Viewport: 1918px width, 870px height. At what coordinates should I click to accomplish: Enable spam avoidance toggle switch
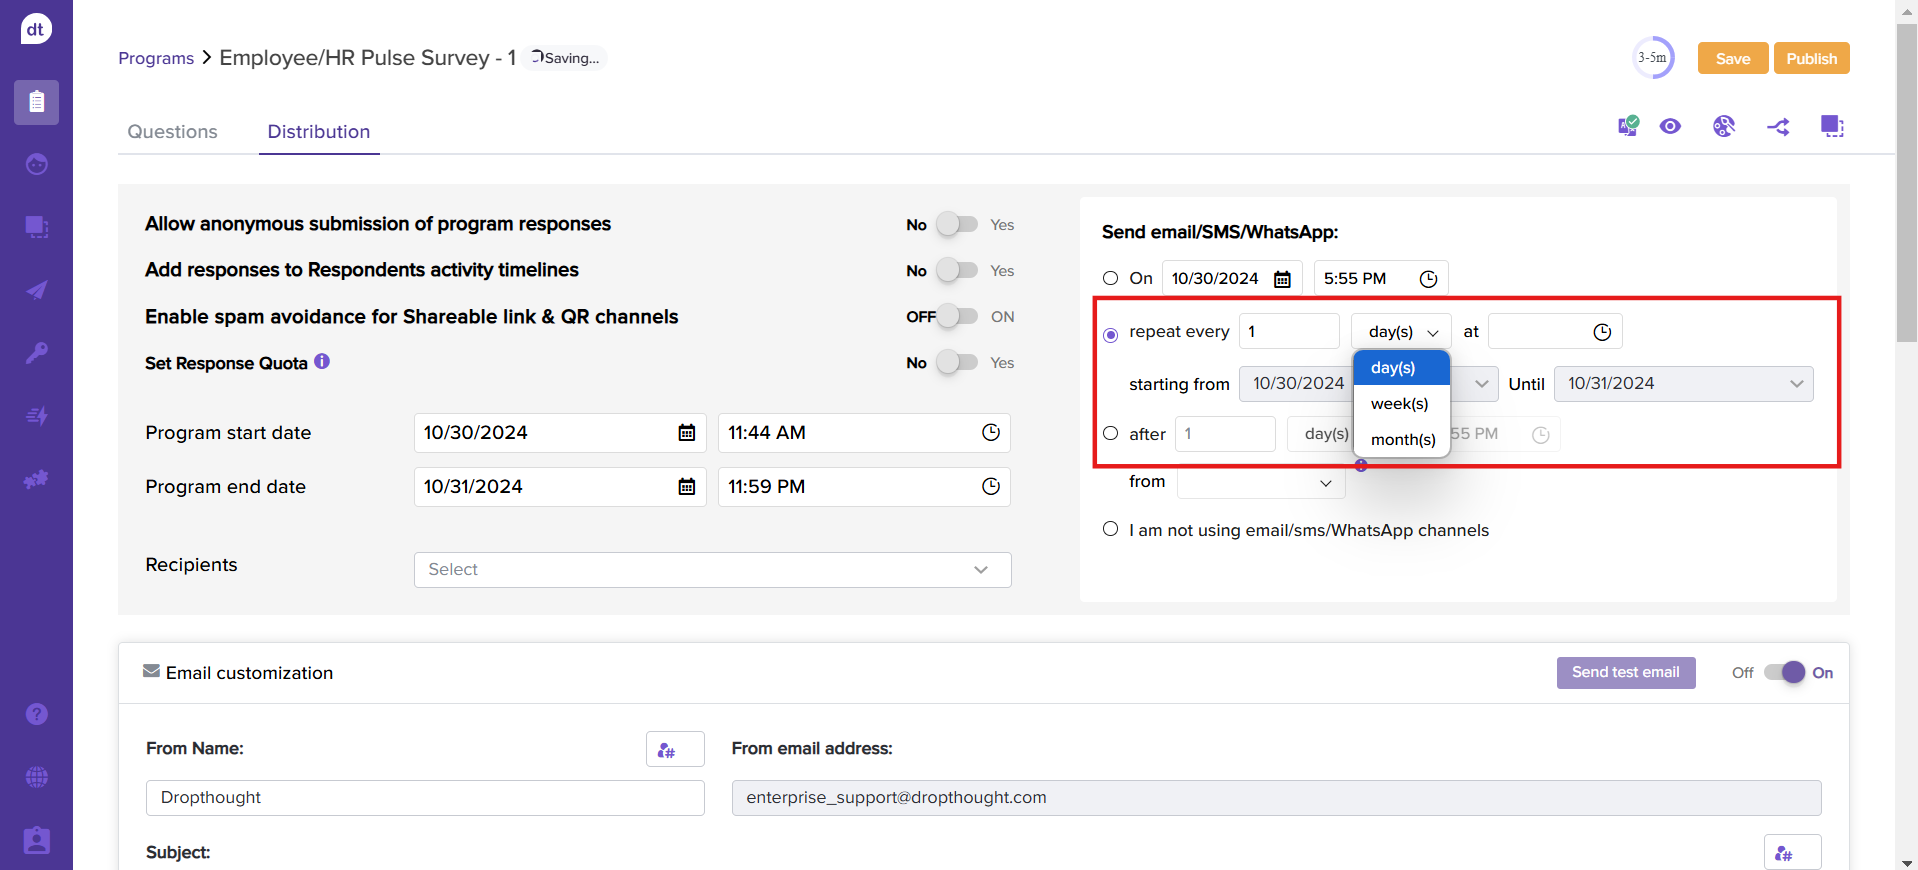[x=957, y=317]
